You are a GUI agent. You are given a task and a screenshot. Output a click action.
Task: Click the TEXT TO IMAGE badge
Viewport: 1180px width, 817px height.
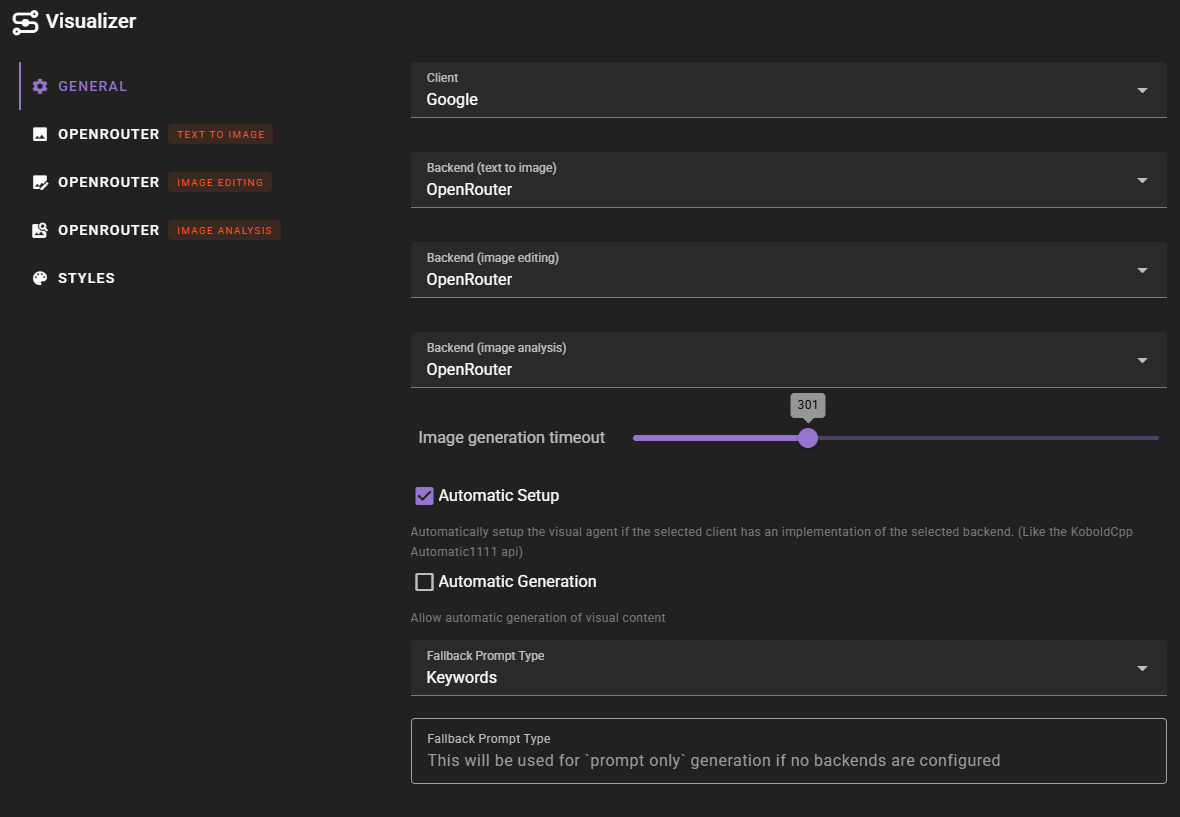[220, 133]
